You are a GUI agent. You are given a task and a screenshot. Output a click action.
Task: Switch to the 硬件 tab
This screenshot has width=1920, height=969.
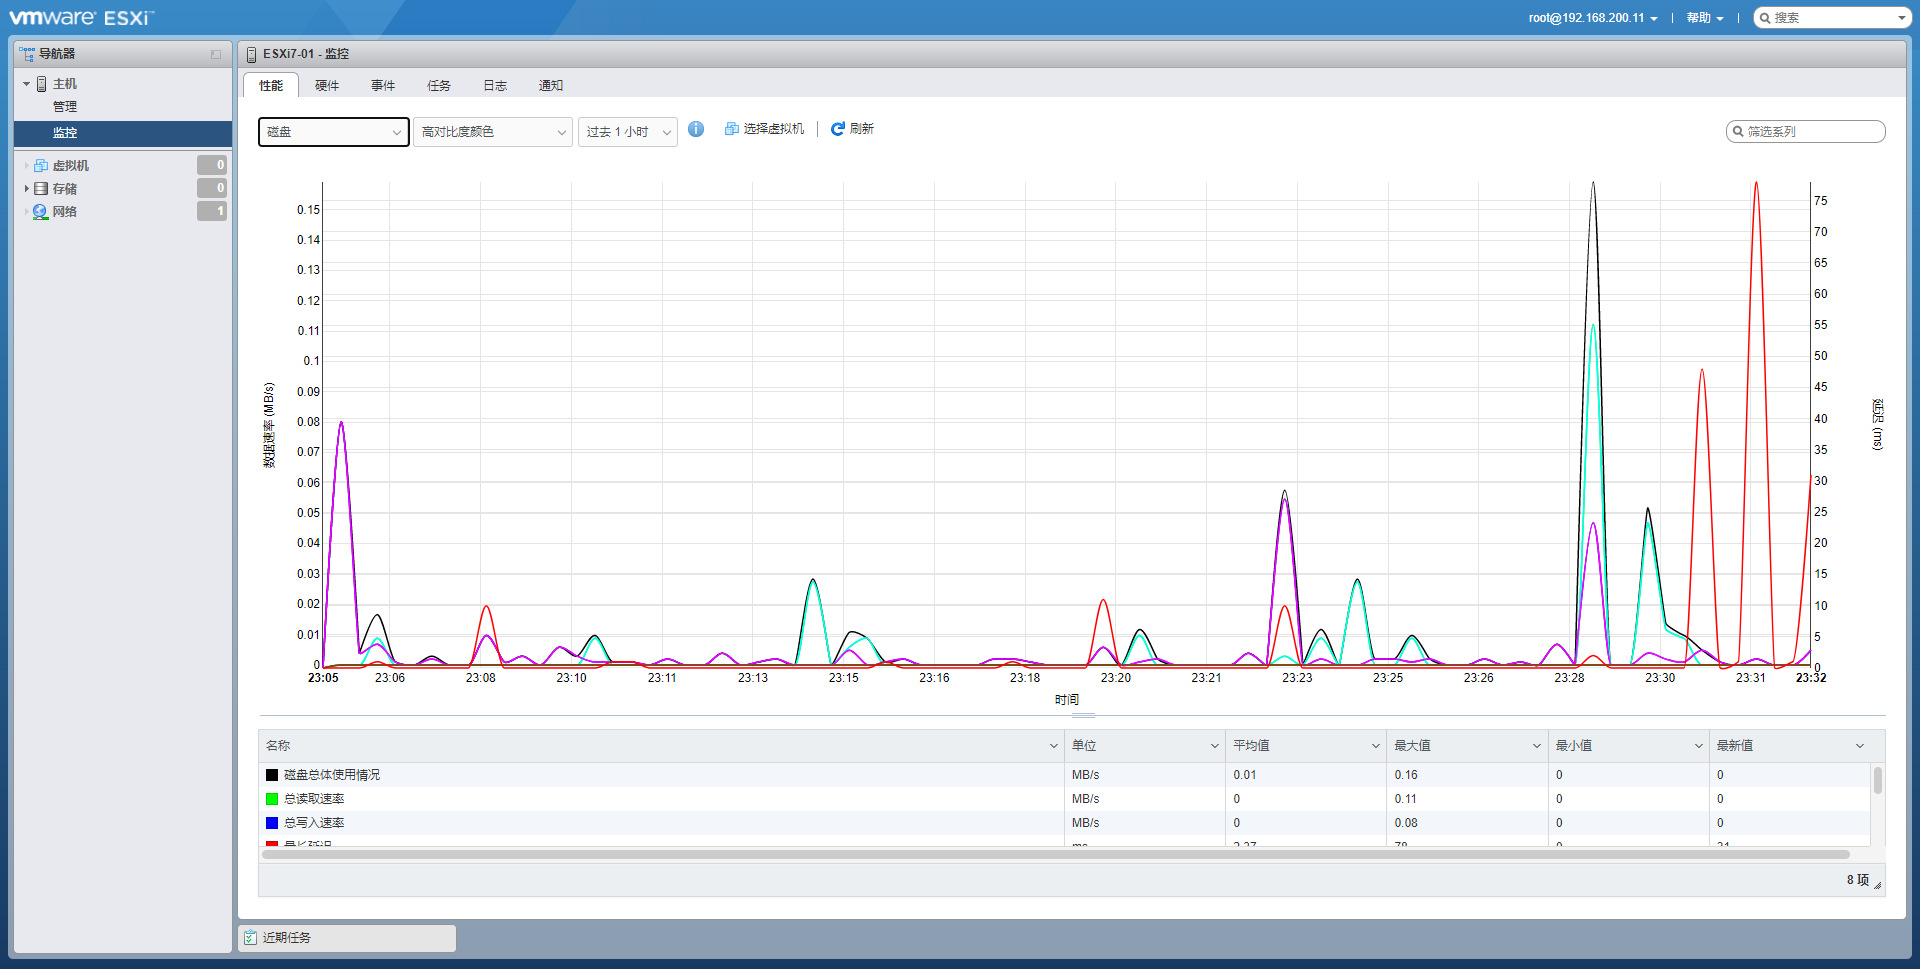point(327,86)
